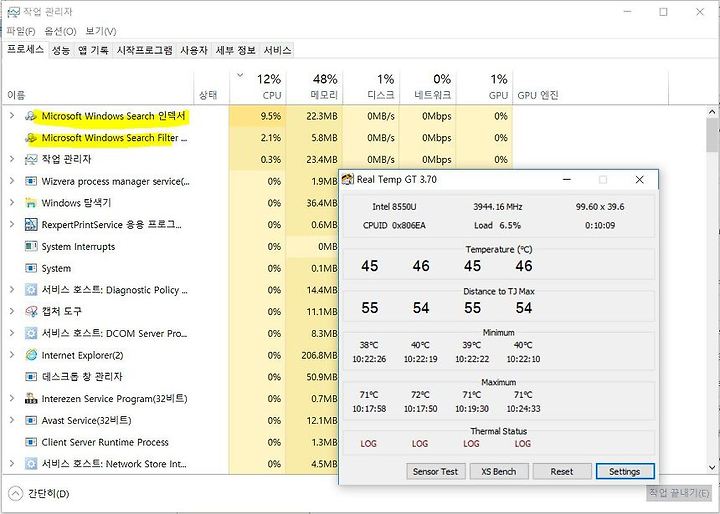Click the Interezen Service Program icon
This screenshot has width=720, height=514.
31,399
